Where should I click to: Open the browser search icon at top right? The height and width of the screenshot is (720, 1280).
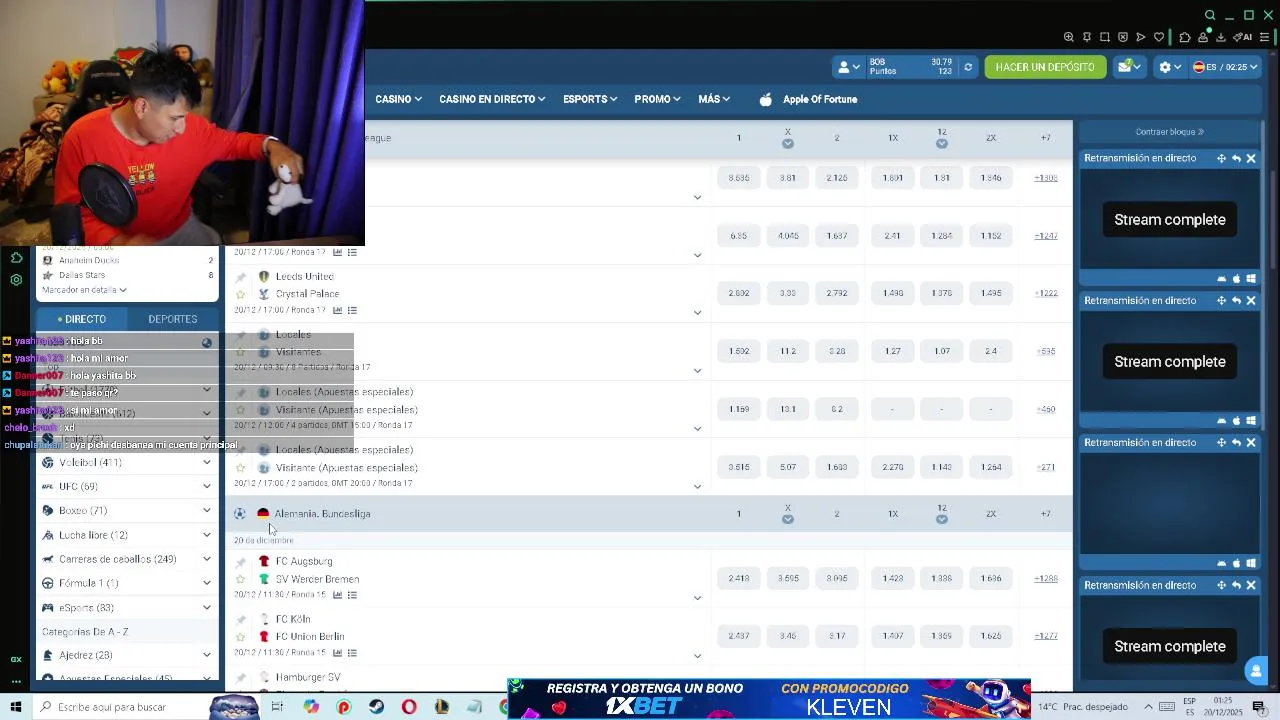[1210, 15]
